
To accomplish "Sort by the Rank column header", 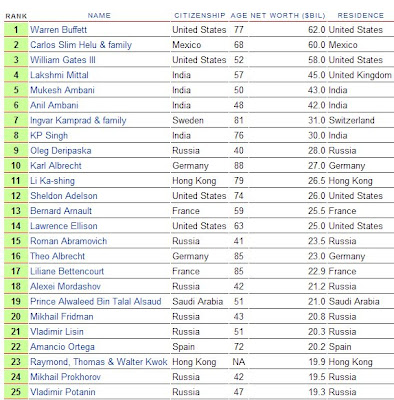I will pyautogui.click(x=16, y=16).
